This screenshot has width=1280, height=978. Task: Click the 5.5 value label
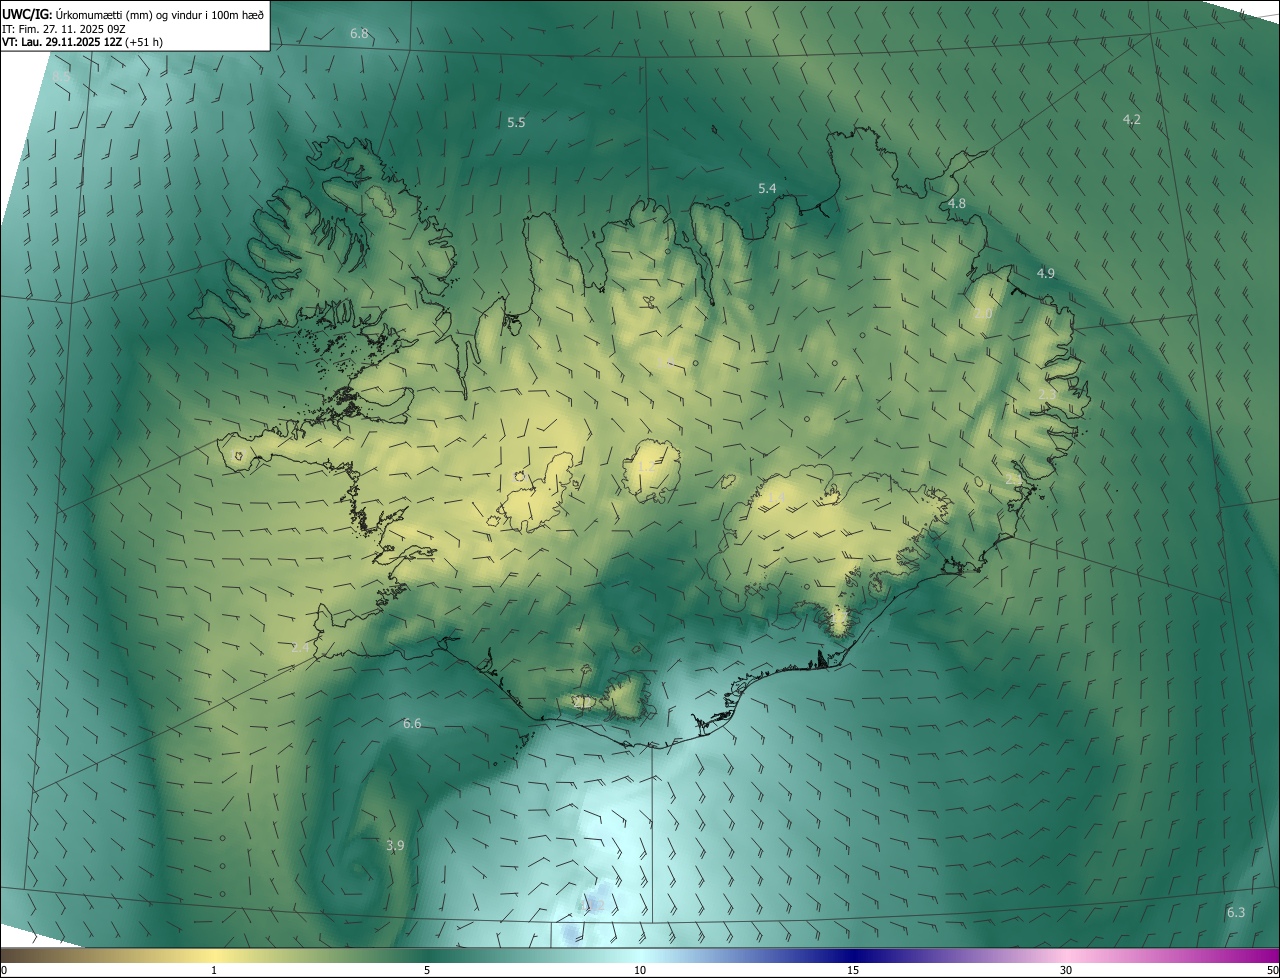click(x=516, y=122)
